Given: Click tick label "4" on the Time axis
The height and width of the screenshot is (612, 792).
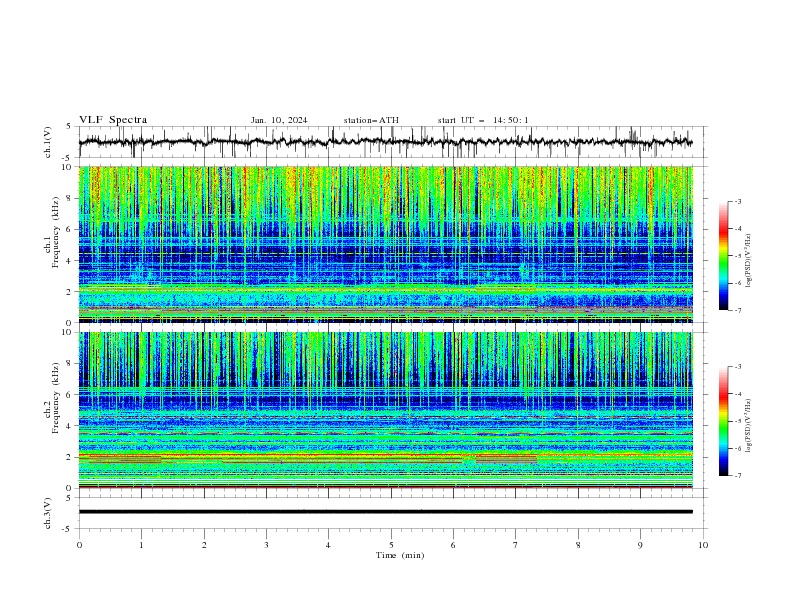Looking at the screenshot, I should pyautogui.click(x=328, y=545).
